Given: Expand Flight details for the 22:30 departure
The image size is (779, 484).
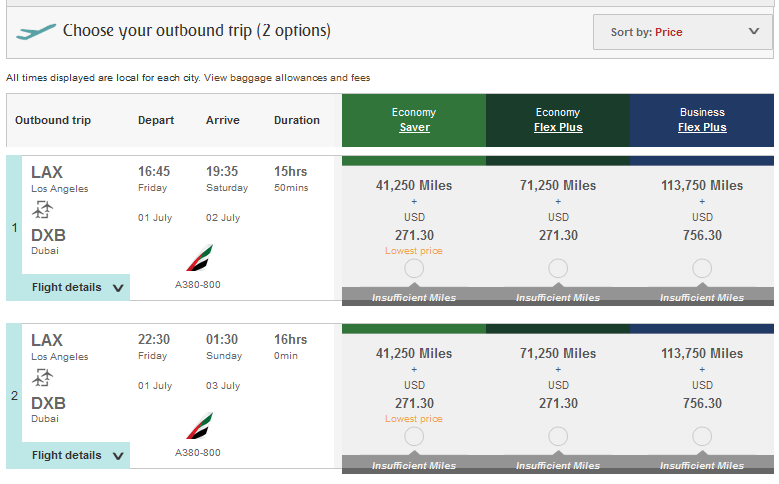Looking at the screenshot, I should pyautogui.click(x=76, y=455).
